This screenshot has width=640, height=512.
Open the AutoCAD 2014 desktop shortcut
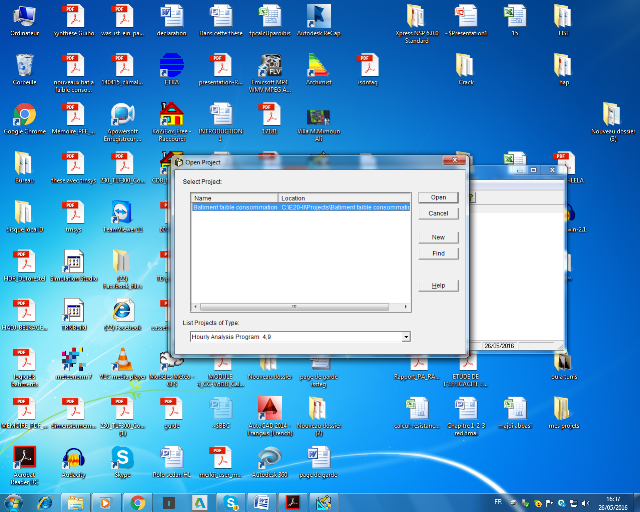pos(269,409)
